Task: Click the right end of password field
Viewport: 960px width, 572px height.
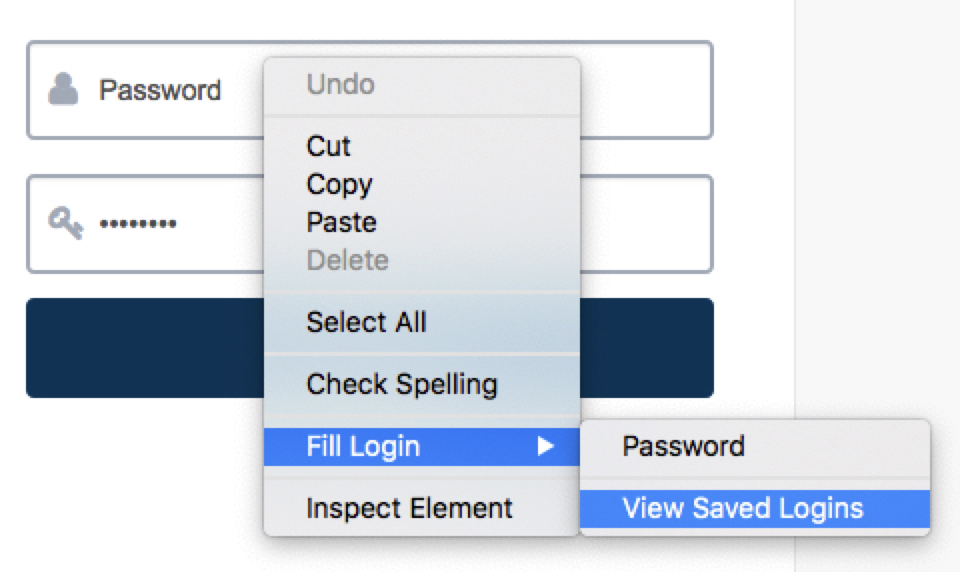Action: (649, 224)
